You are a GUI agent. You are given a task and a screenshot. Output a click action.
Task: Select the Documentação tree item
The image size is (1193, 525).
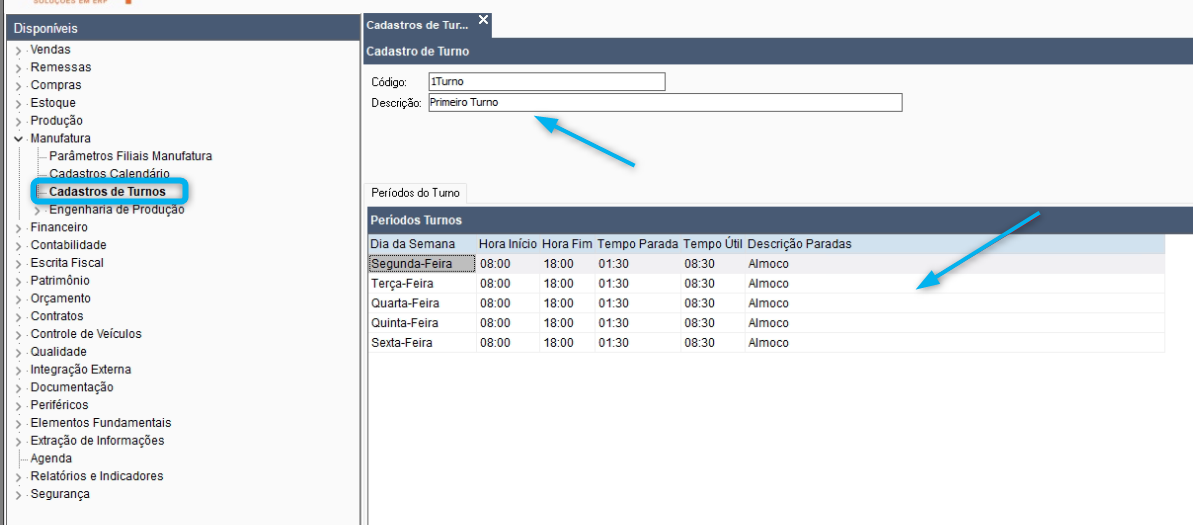click(72, 387)
